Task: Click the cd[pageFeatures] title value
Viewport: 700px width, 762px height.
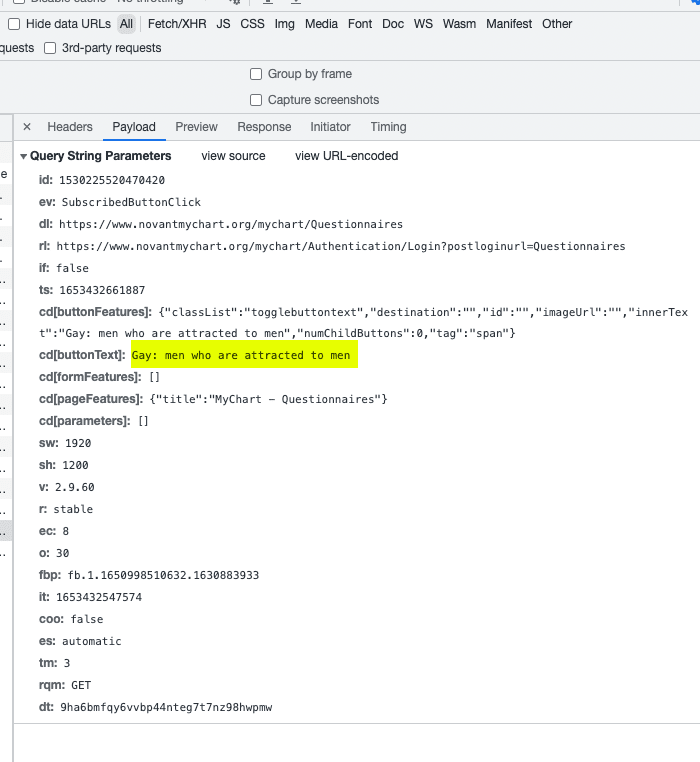Action: 268,399
